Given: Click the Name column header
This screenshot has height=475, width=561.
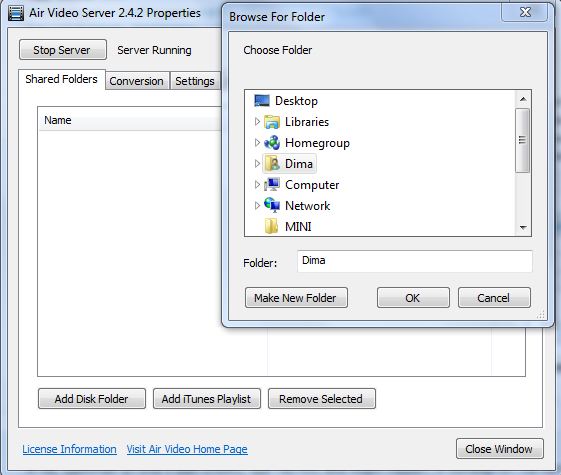Looking at the screenshot, I should coord(130,120).
